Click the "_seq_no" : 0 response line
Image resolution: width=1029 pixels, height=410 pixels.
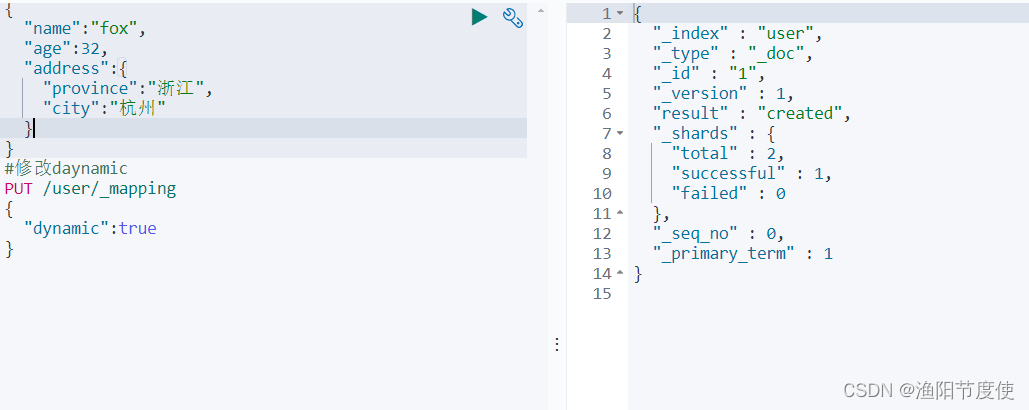click(718, 234)
